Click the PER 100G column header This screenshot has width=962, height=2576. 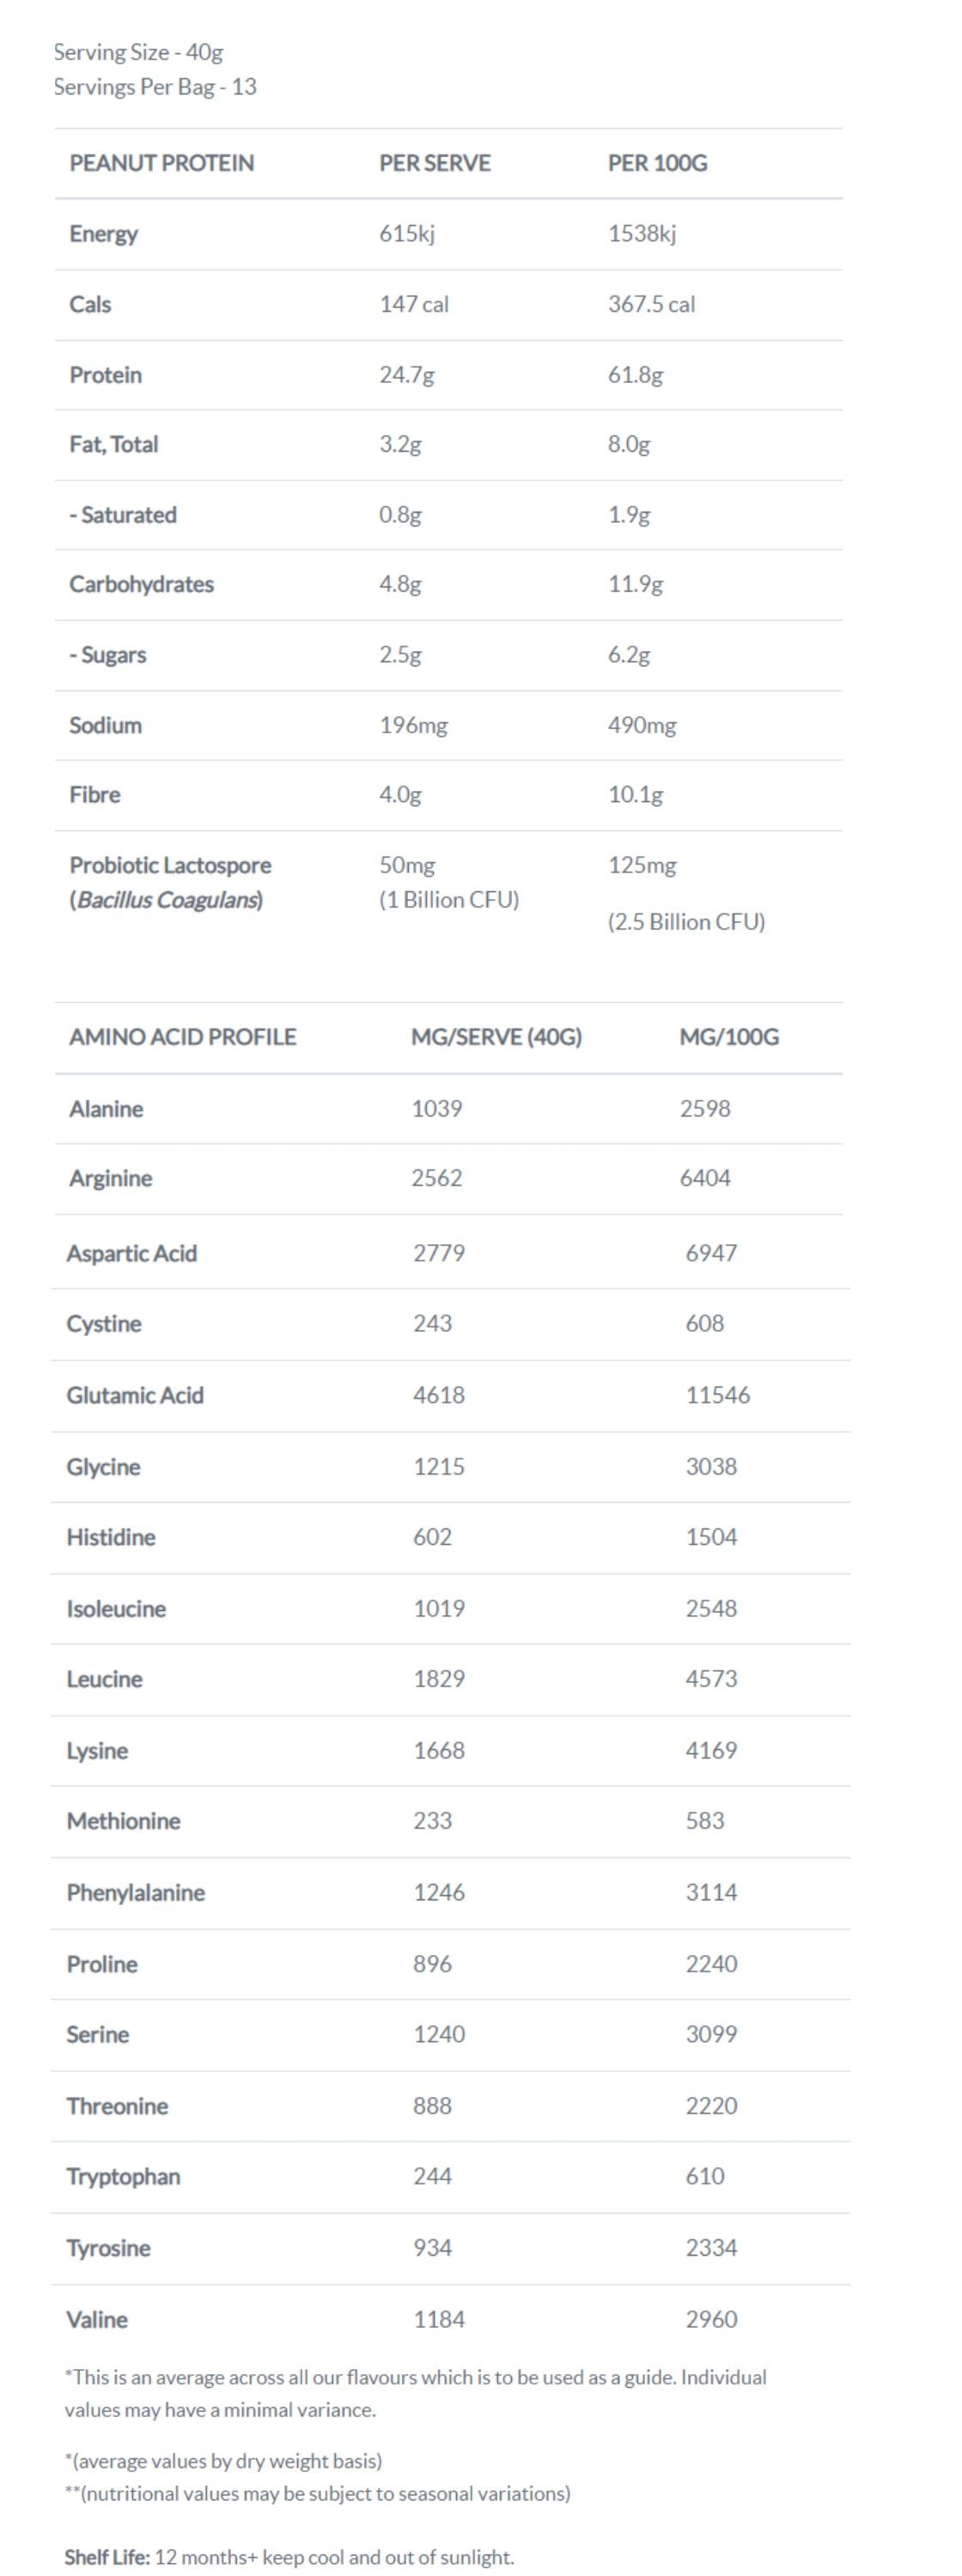point(657,163)
